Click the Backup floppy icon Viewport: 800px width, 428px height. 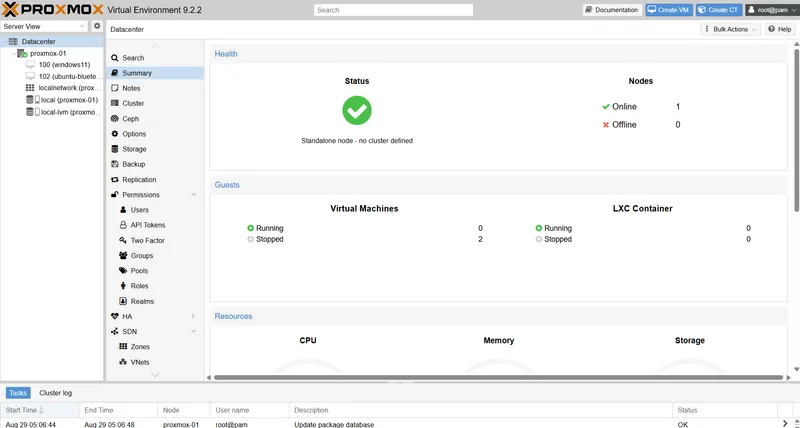click(x=115, y=164)
